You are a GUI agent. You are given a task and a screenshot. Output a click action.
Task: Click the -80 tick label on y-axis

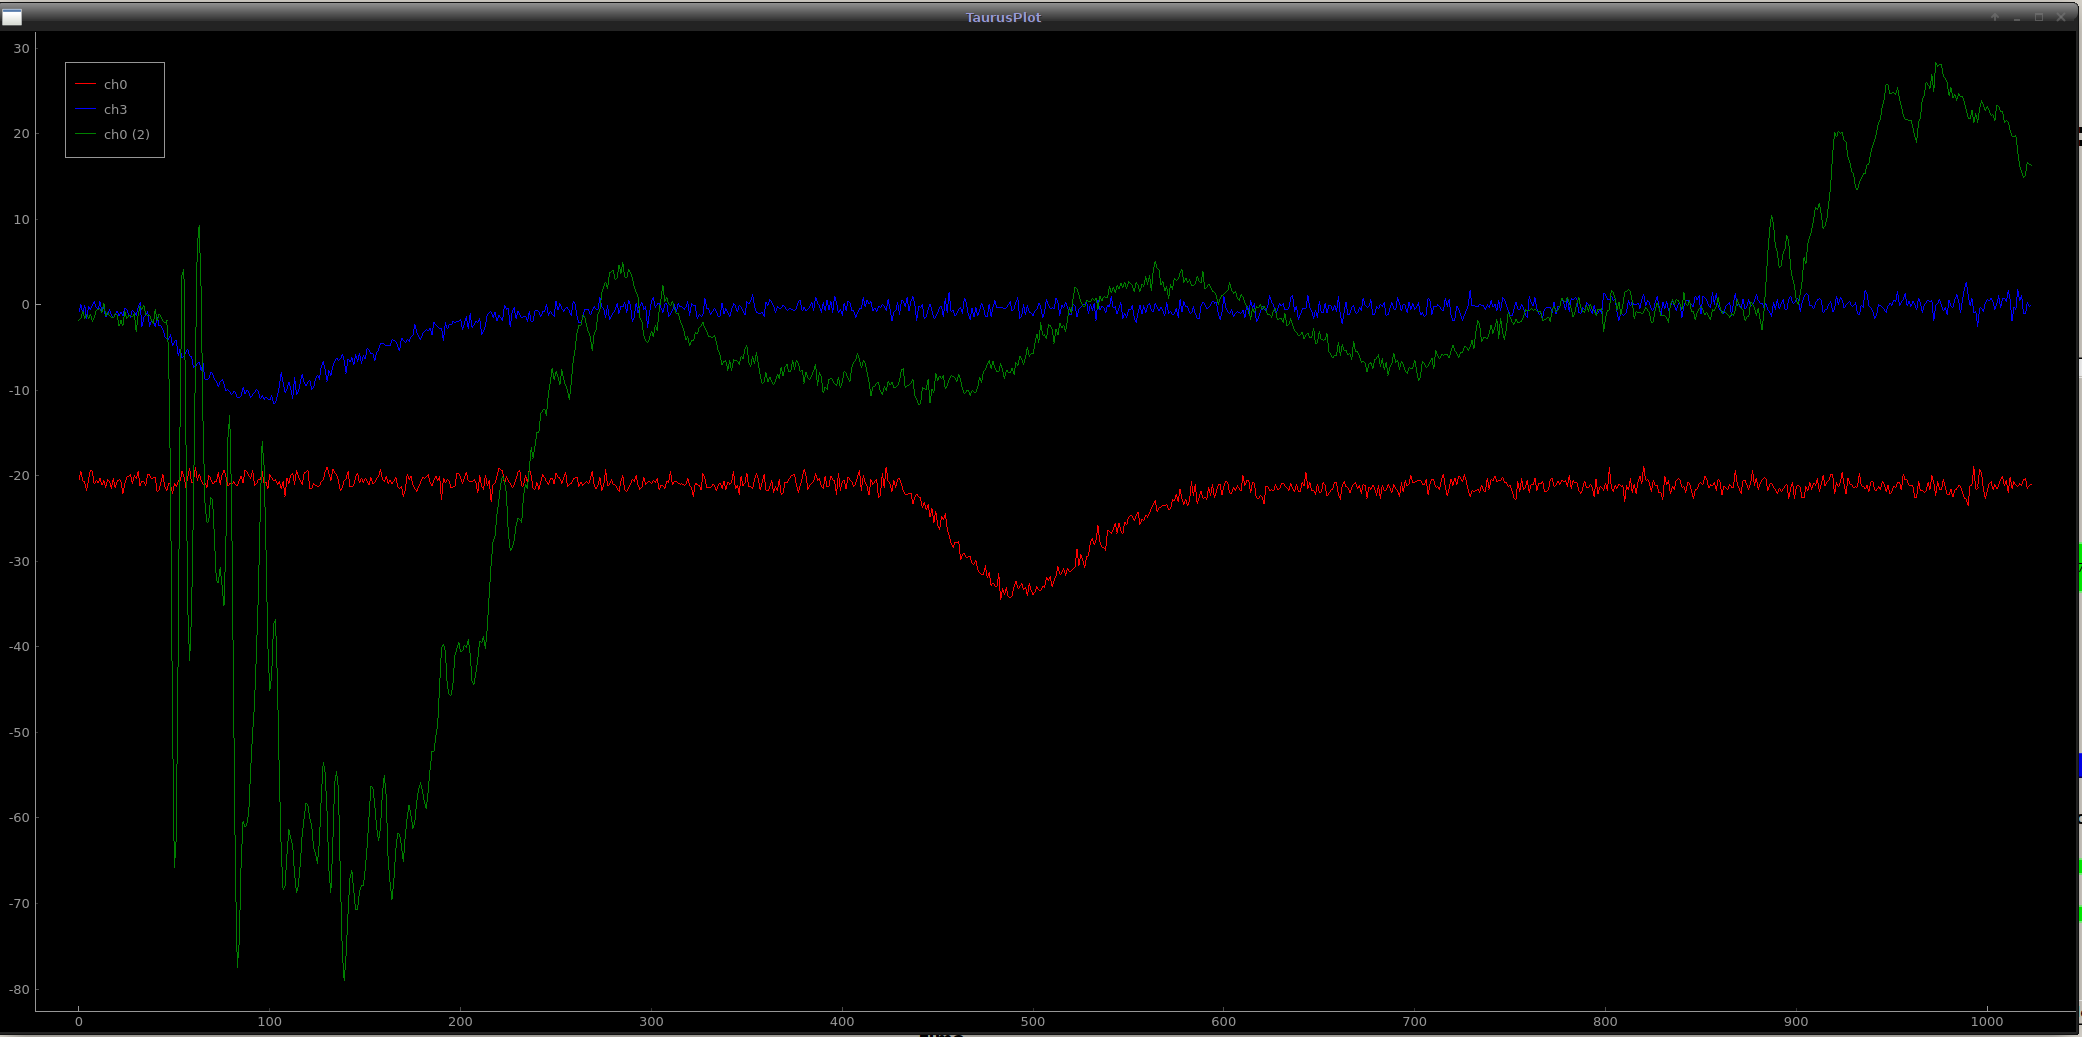[x=19, y=990]
